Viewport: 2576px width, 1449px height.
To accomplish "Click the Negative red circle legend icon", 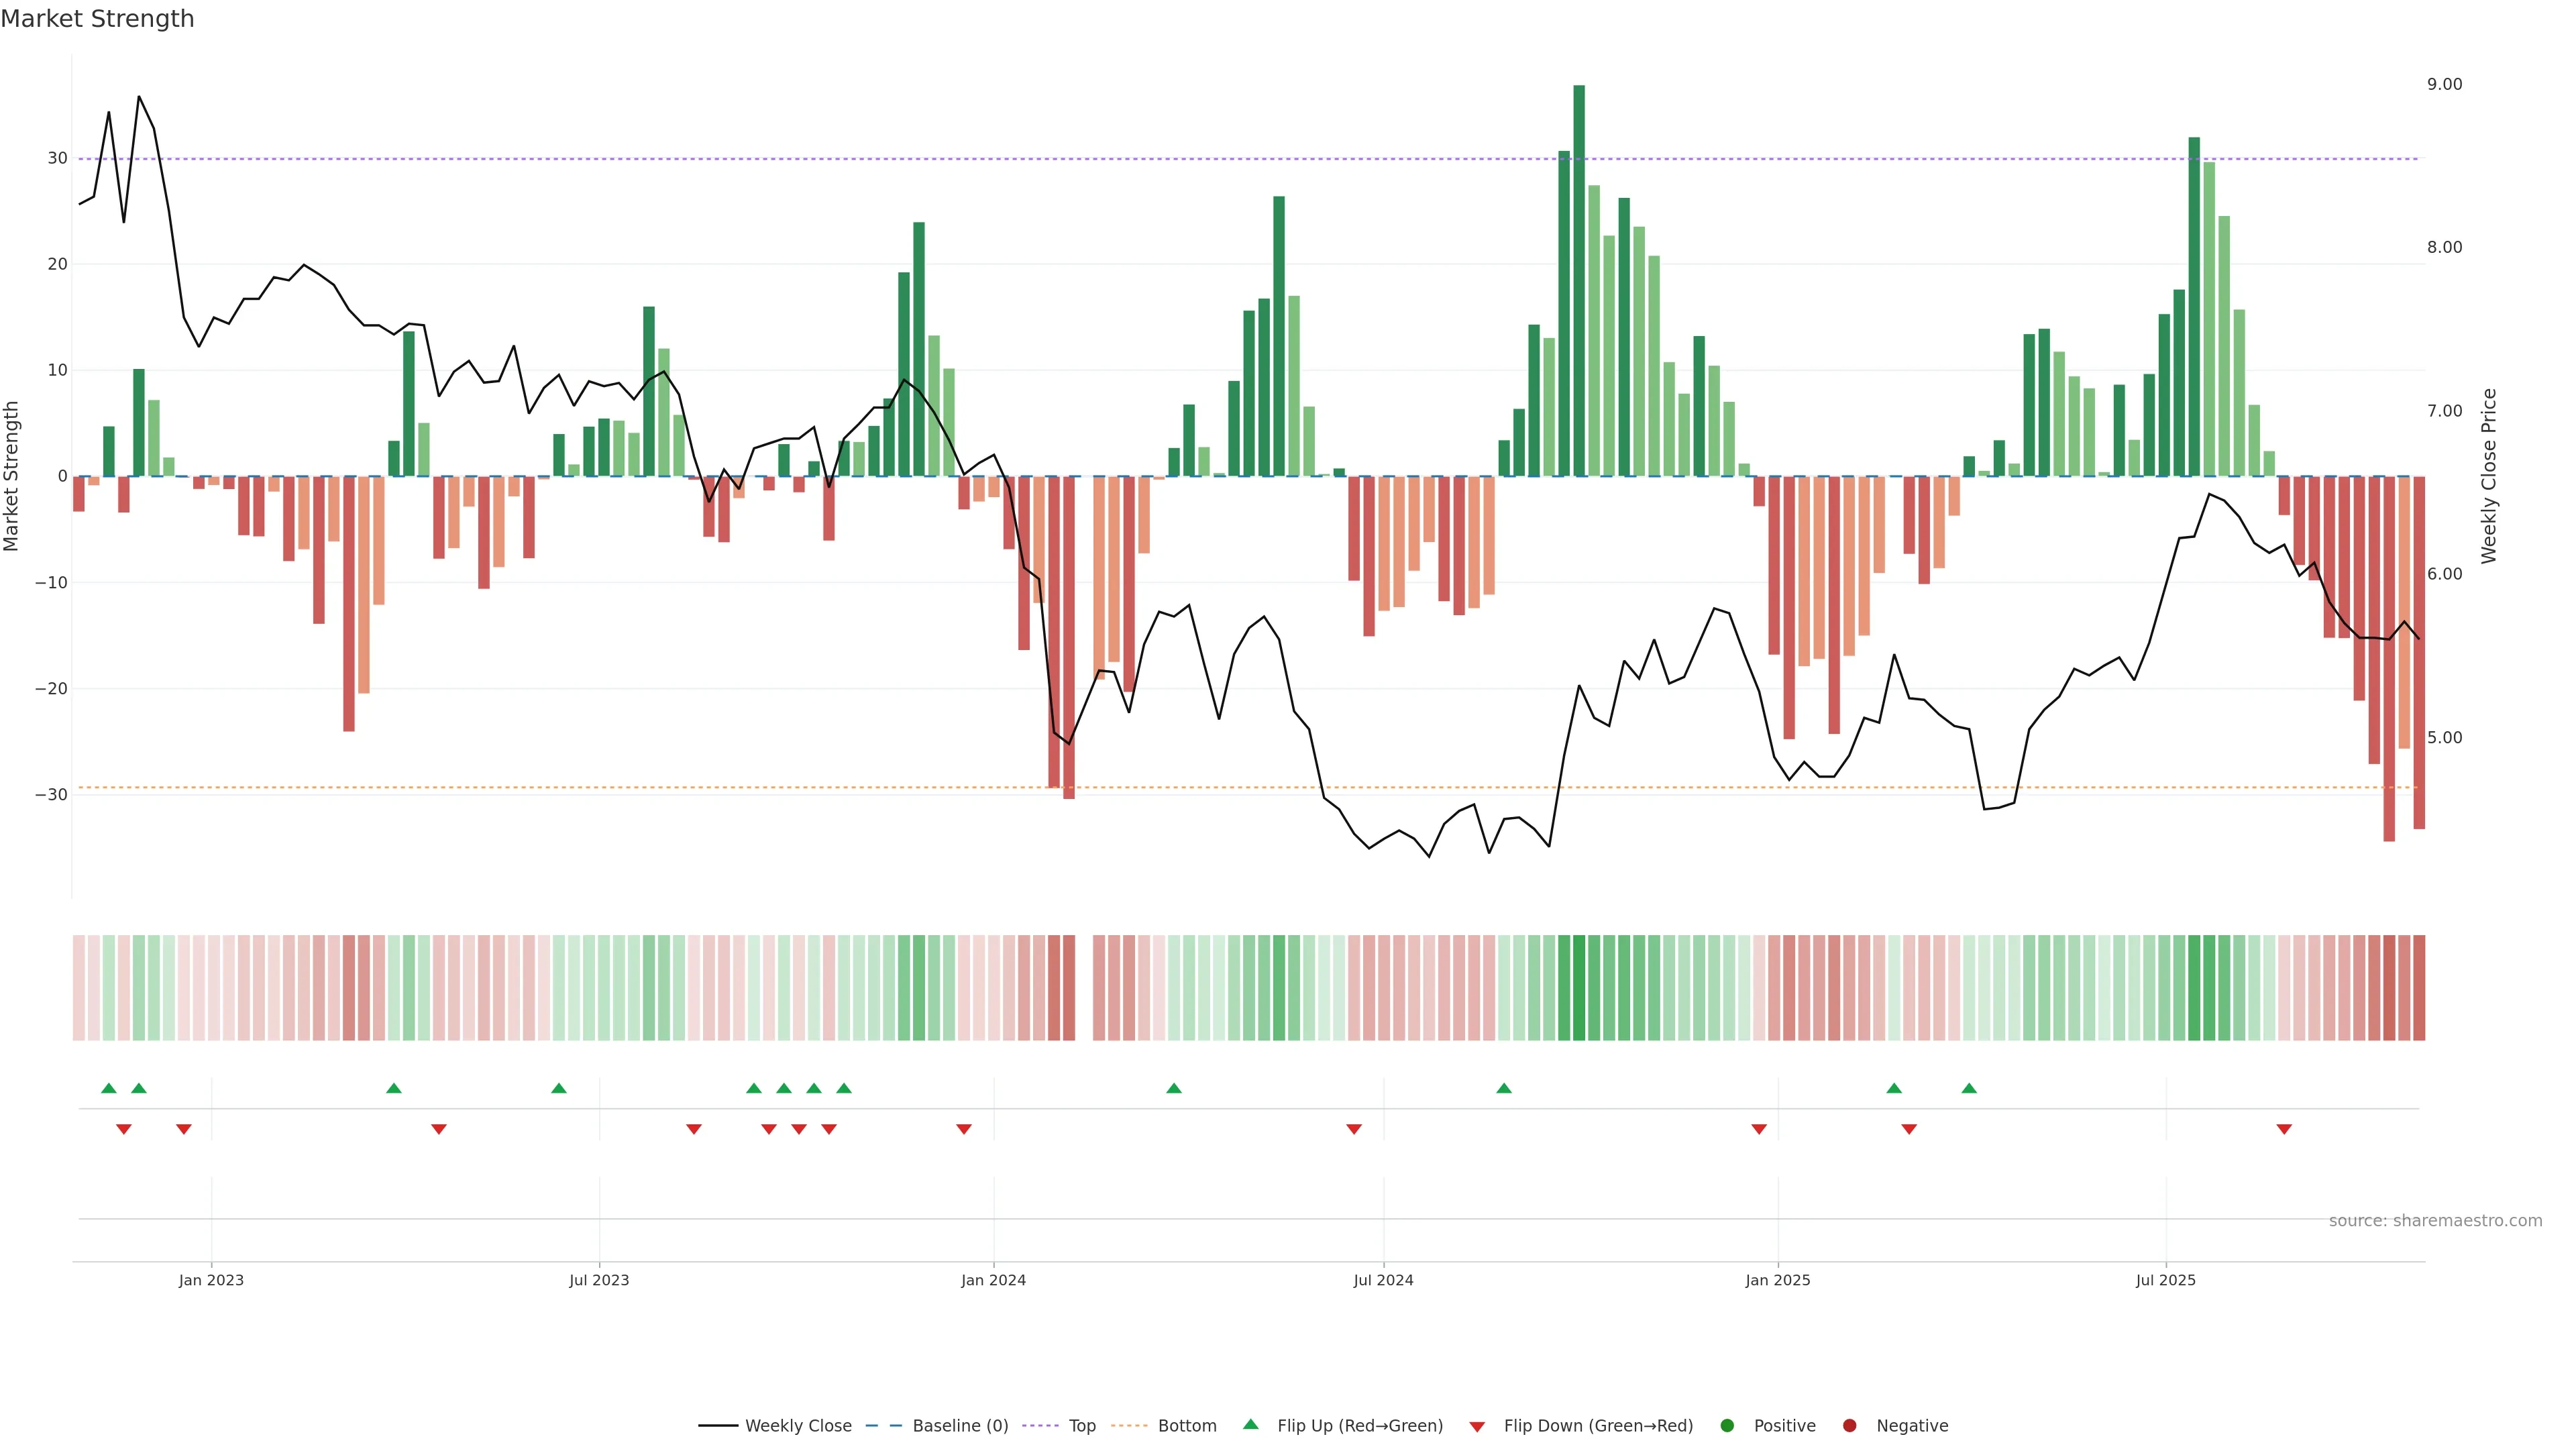I will 1849,1426.
